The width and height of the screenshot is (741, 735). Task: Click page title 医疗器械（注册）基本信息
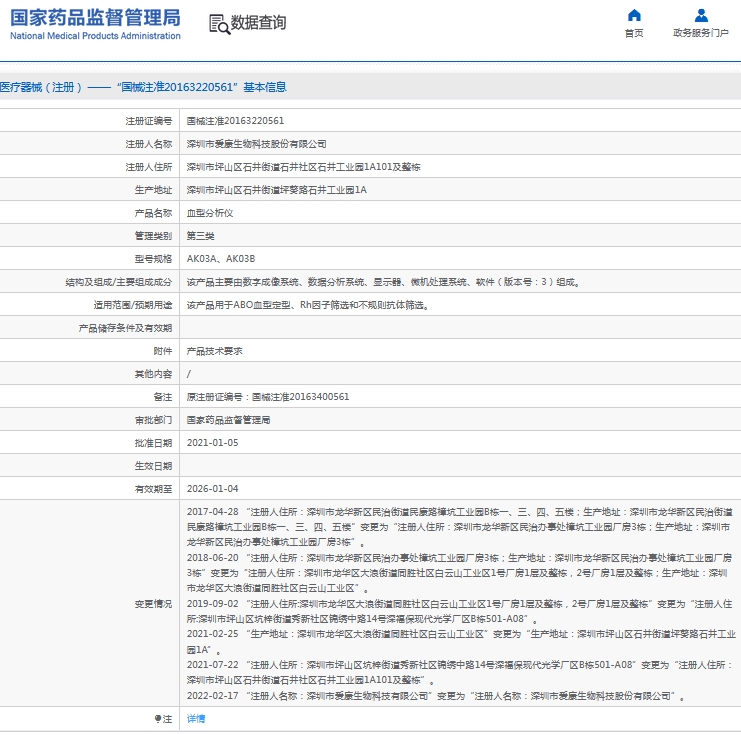[x=143, y=87]
